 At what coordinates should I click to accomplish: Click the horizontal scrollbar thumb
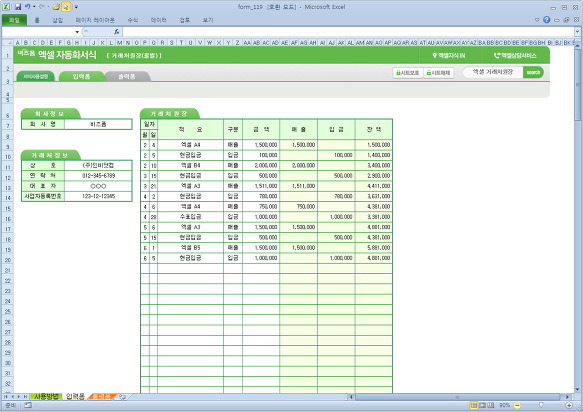click(457, 397)
